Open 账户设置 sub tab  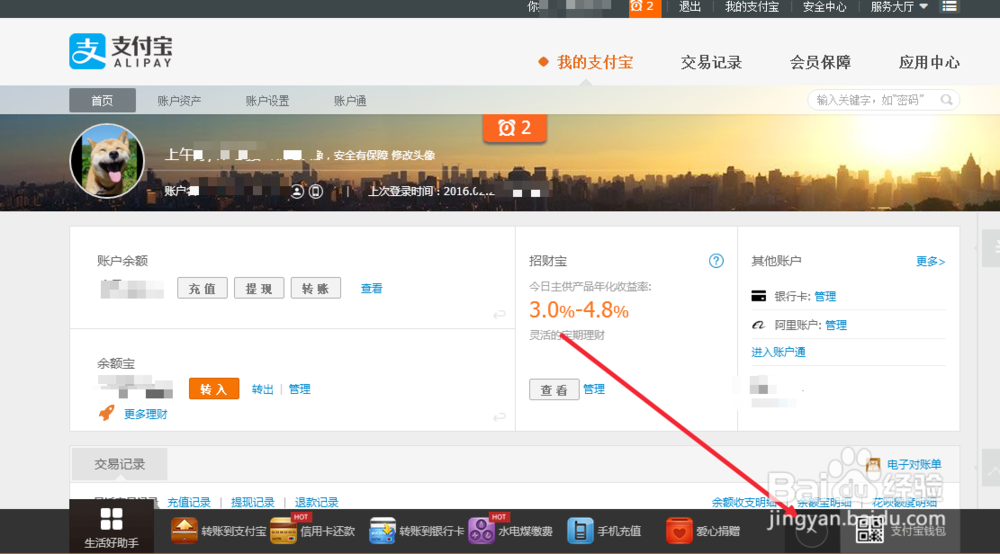click(267, 101)
